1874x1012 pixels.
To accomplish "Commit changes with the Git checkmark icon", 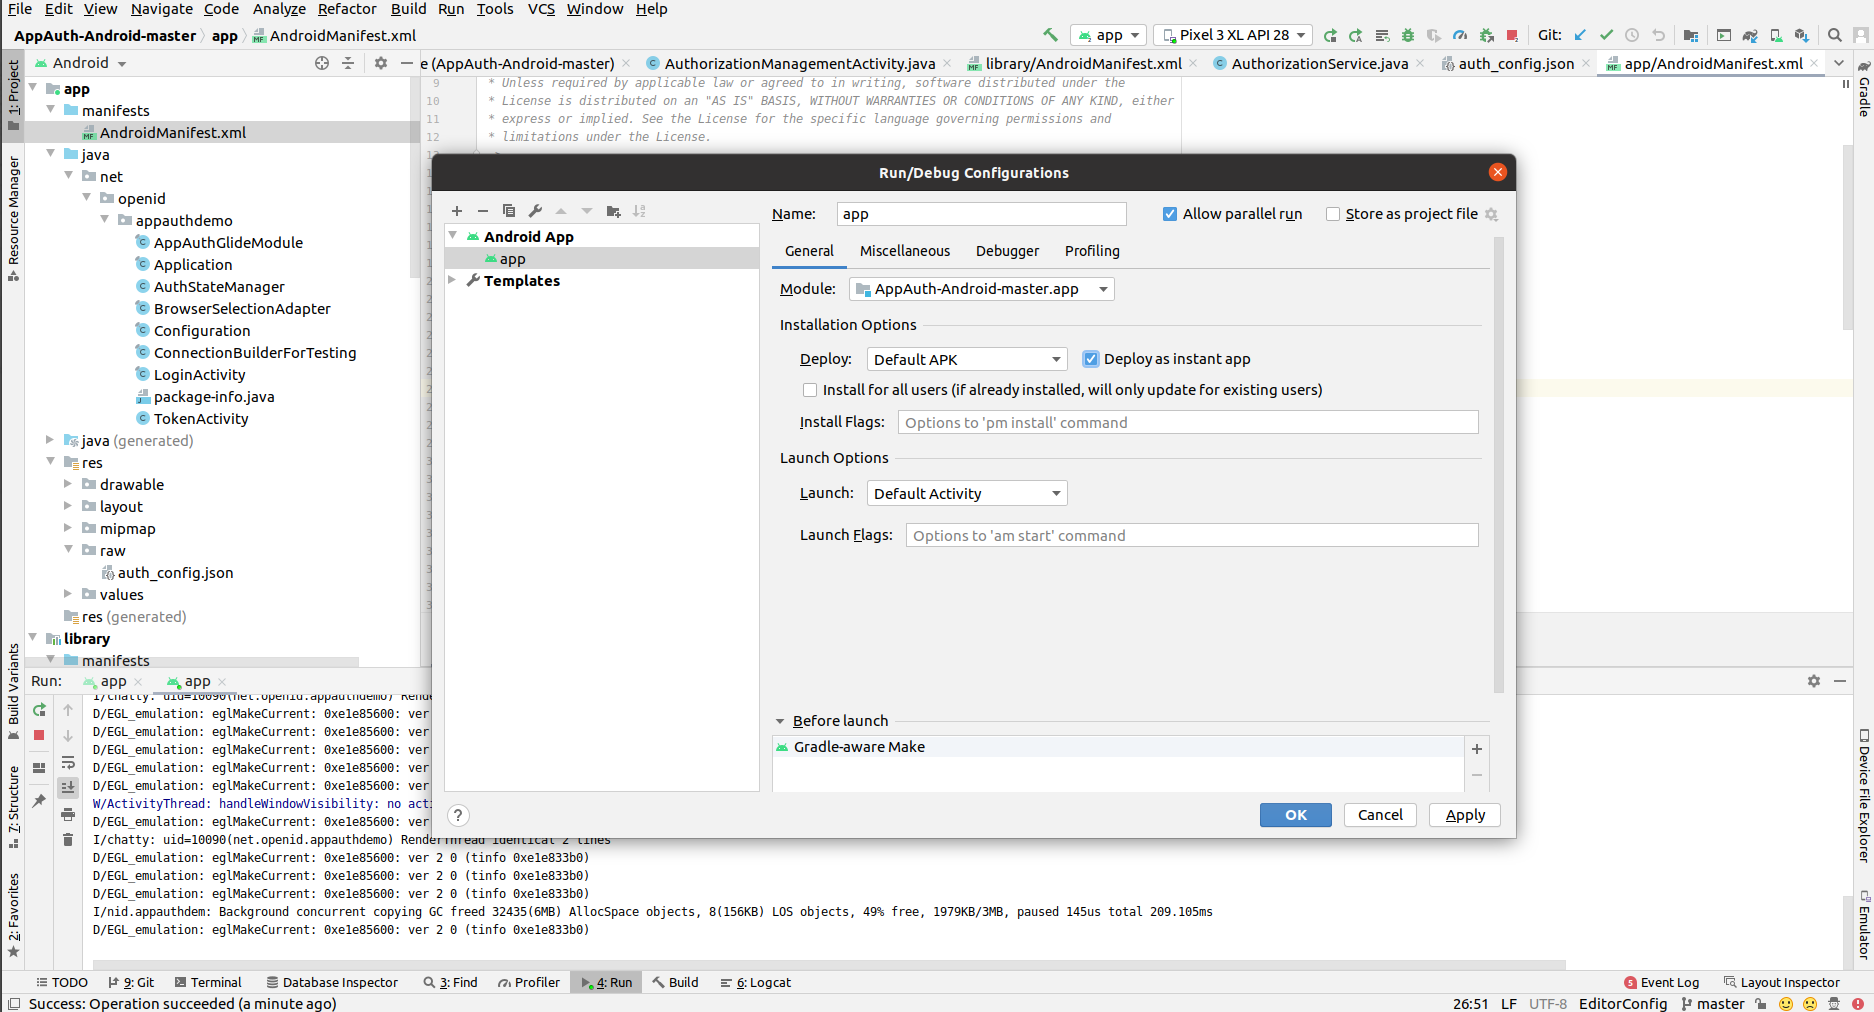I will coord(1607,35).
